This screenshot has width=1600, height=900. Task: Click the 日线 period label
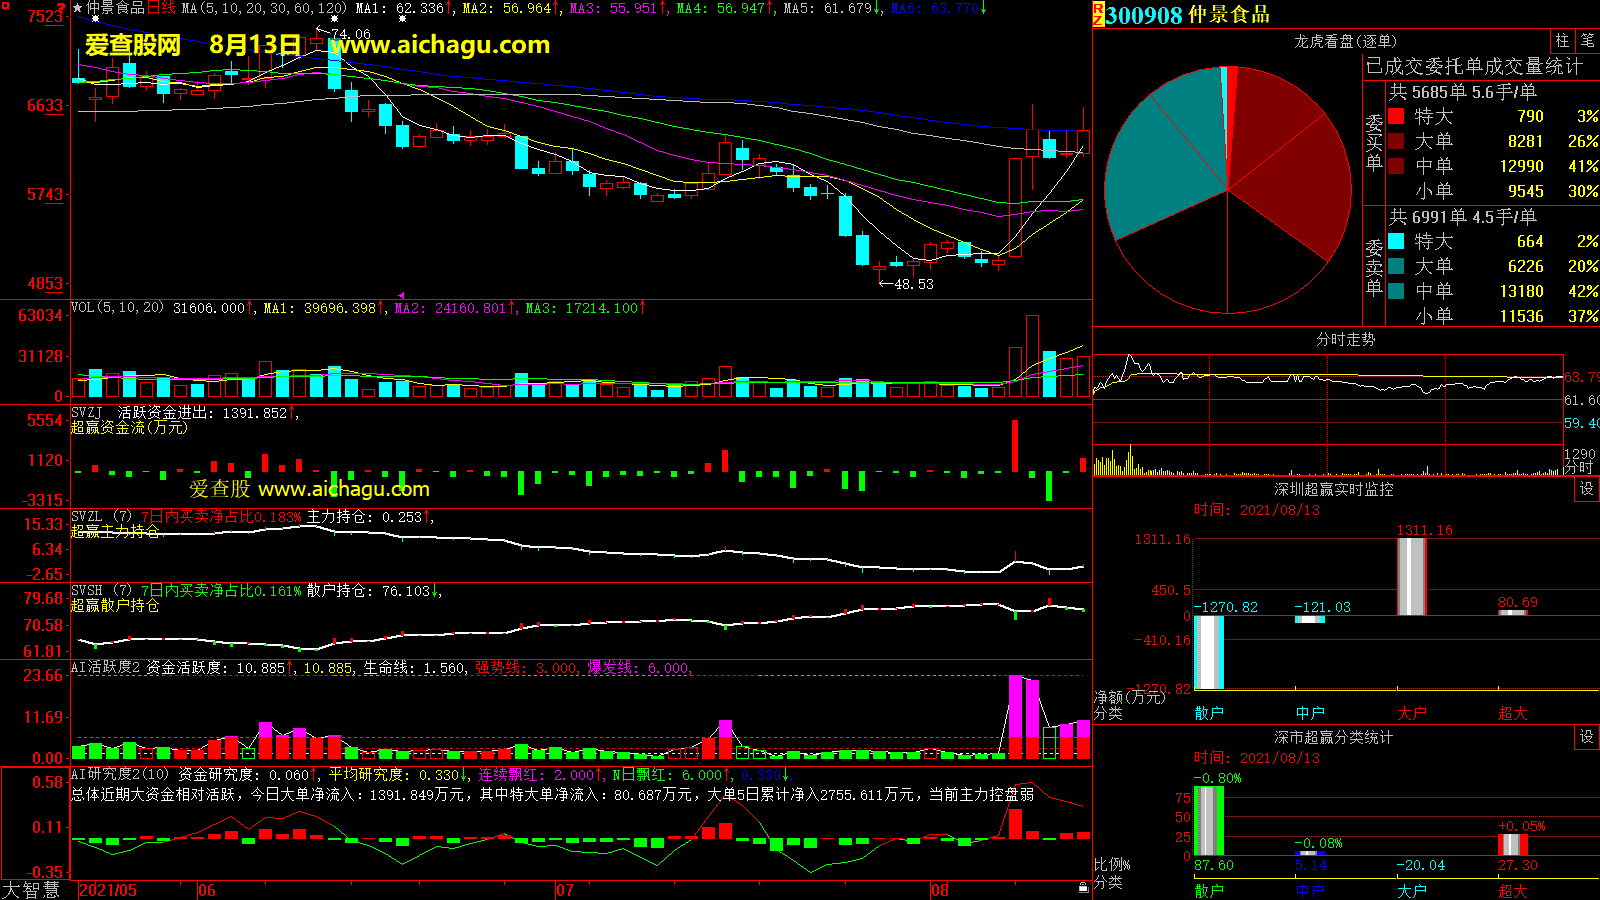[161, 8]
